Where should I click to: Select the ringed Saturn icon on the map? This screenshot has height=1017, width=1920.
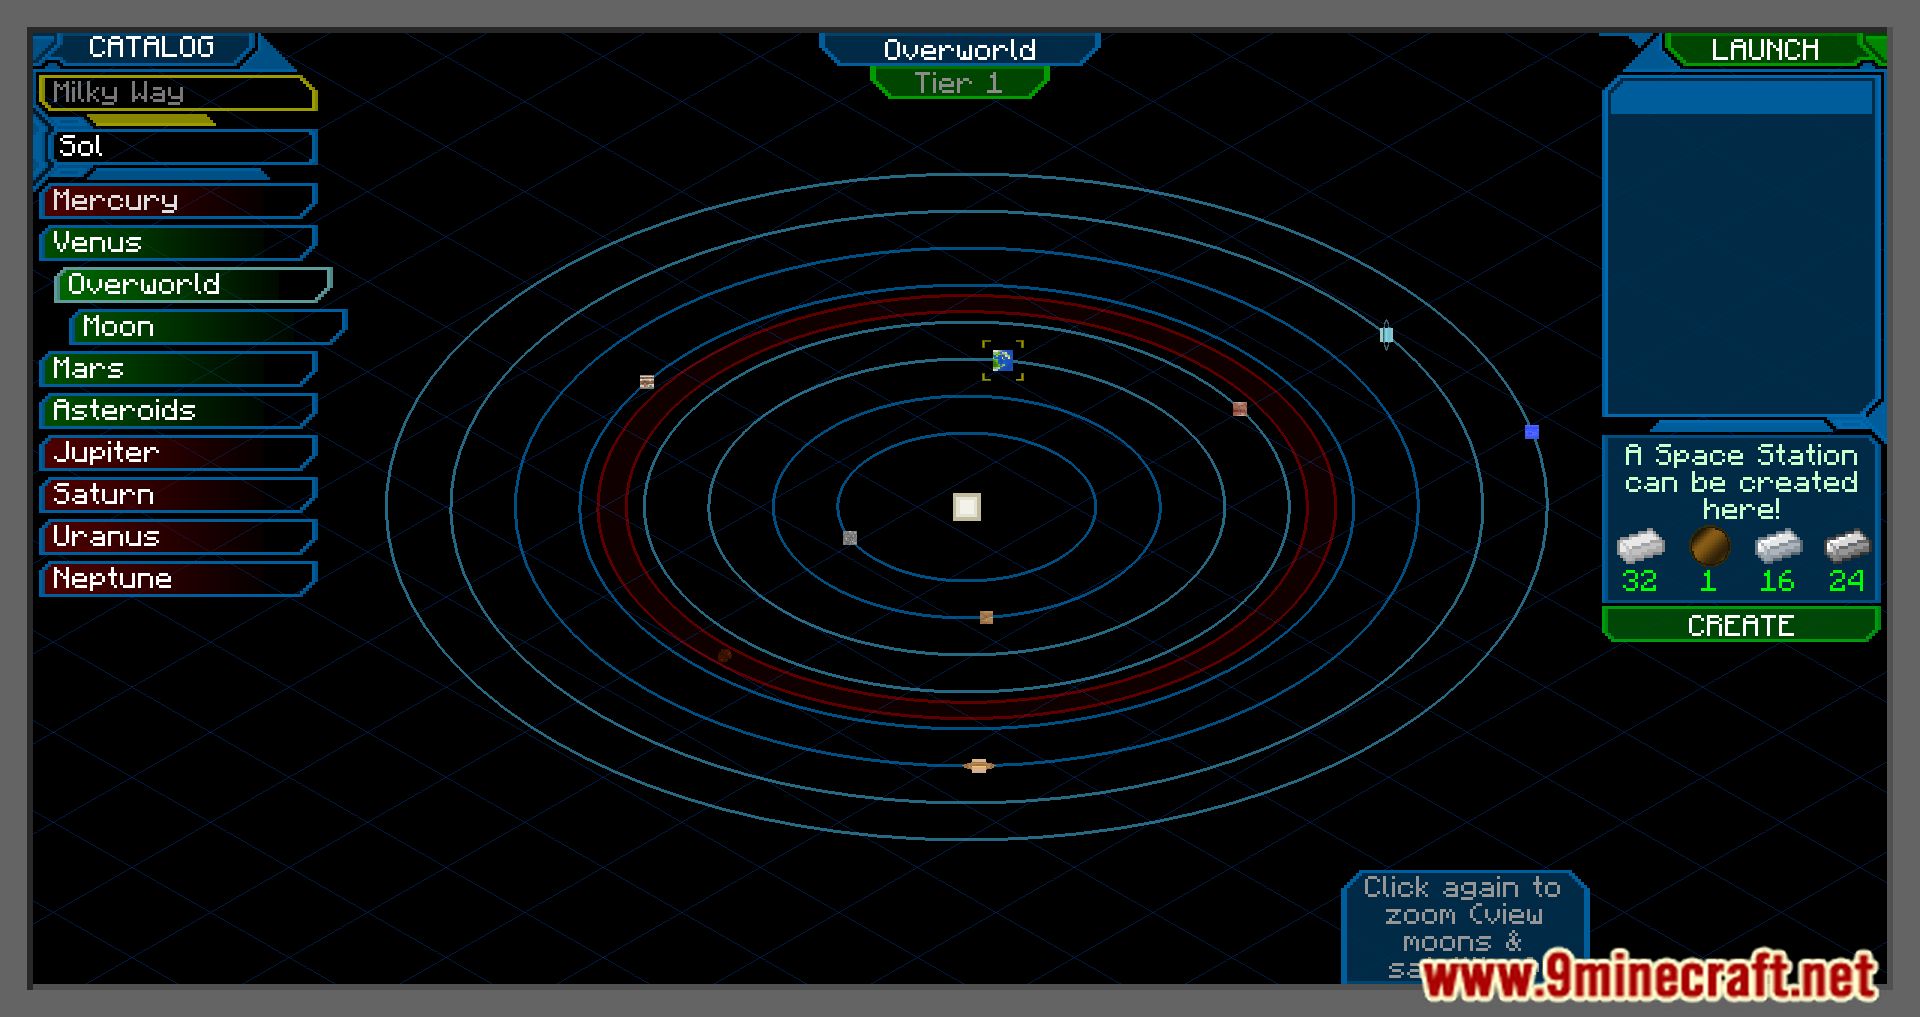[x=979, y=766]
